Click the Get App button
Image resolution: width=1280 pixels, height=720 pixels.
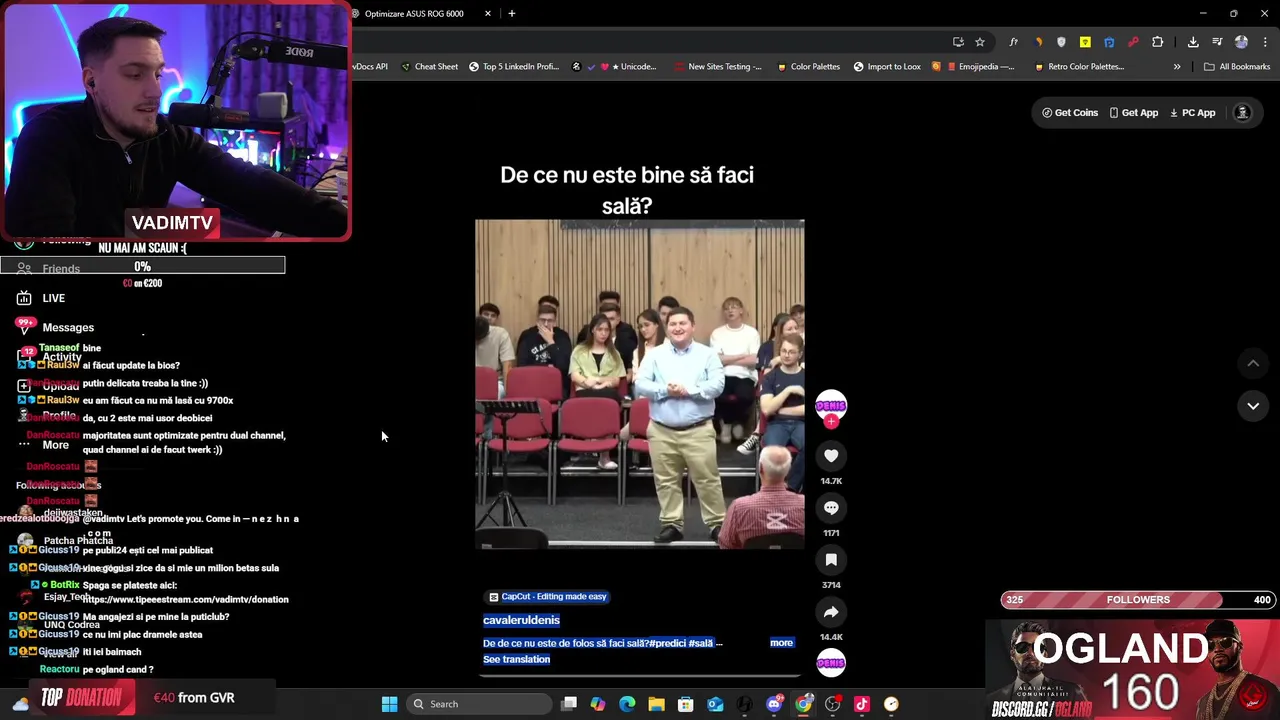(1133, 113)
